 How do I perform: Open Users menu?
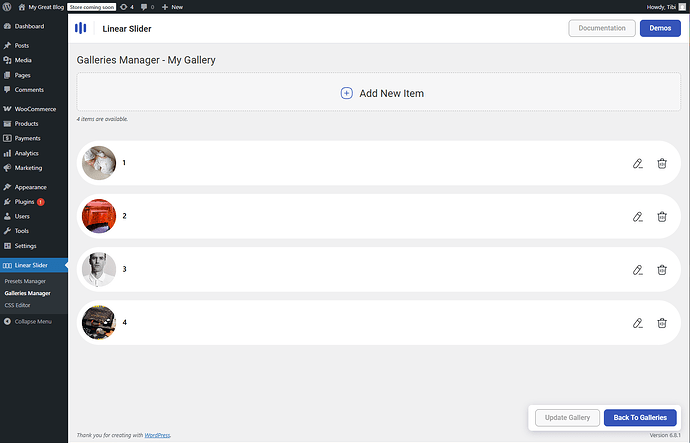[x=34, y=216]
